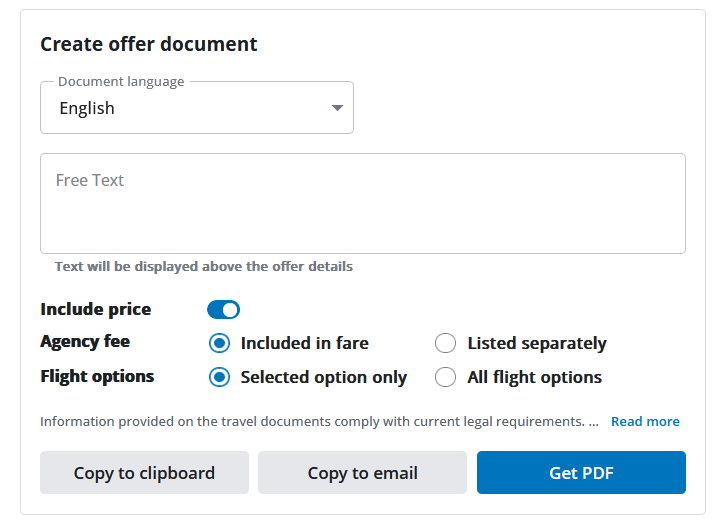
Task: Click the arrow beside English
Action: click(338, 108)
